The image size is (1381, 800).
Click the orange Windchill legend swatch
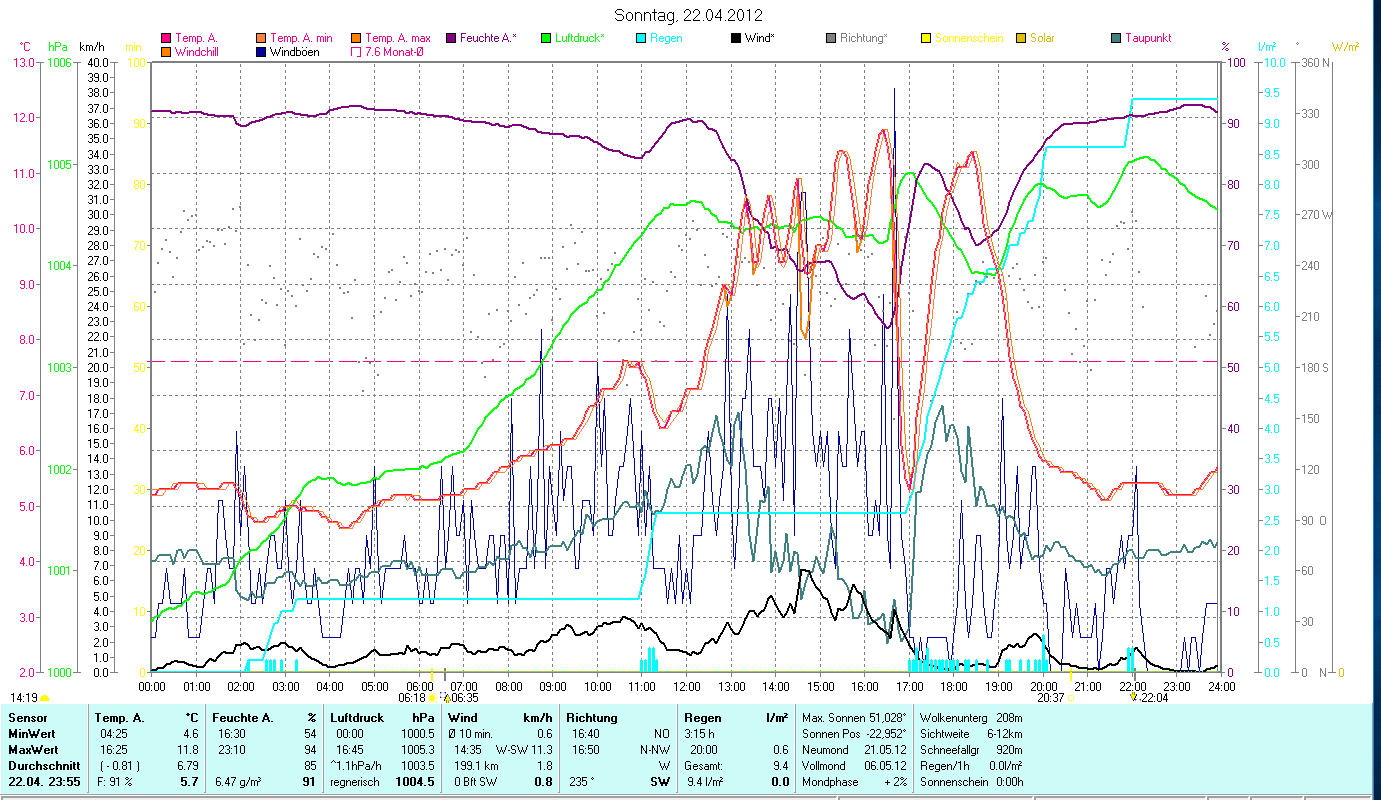[x=166, y=51]
